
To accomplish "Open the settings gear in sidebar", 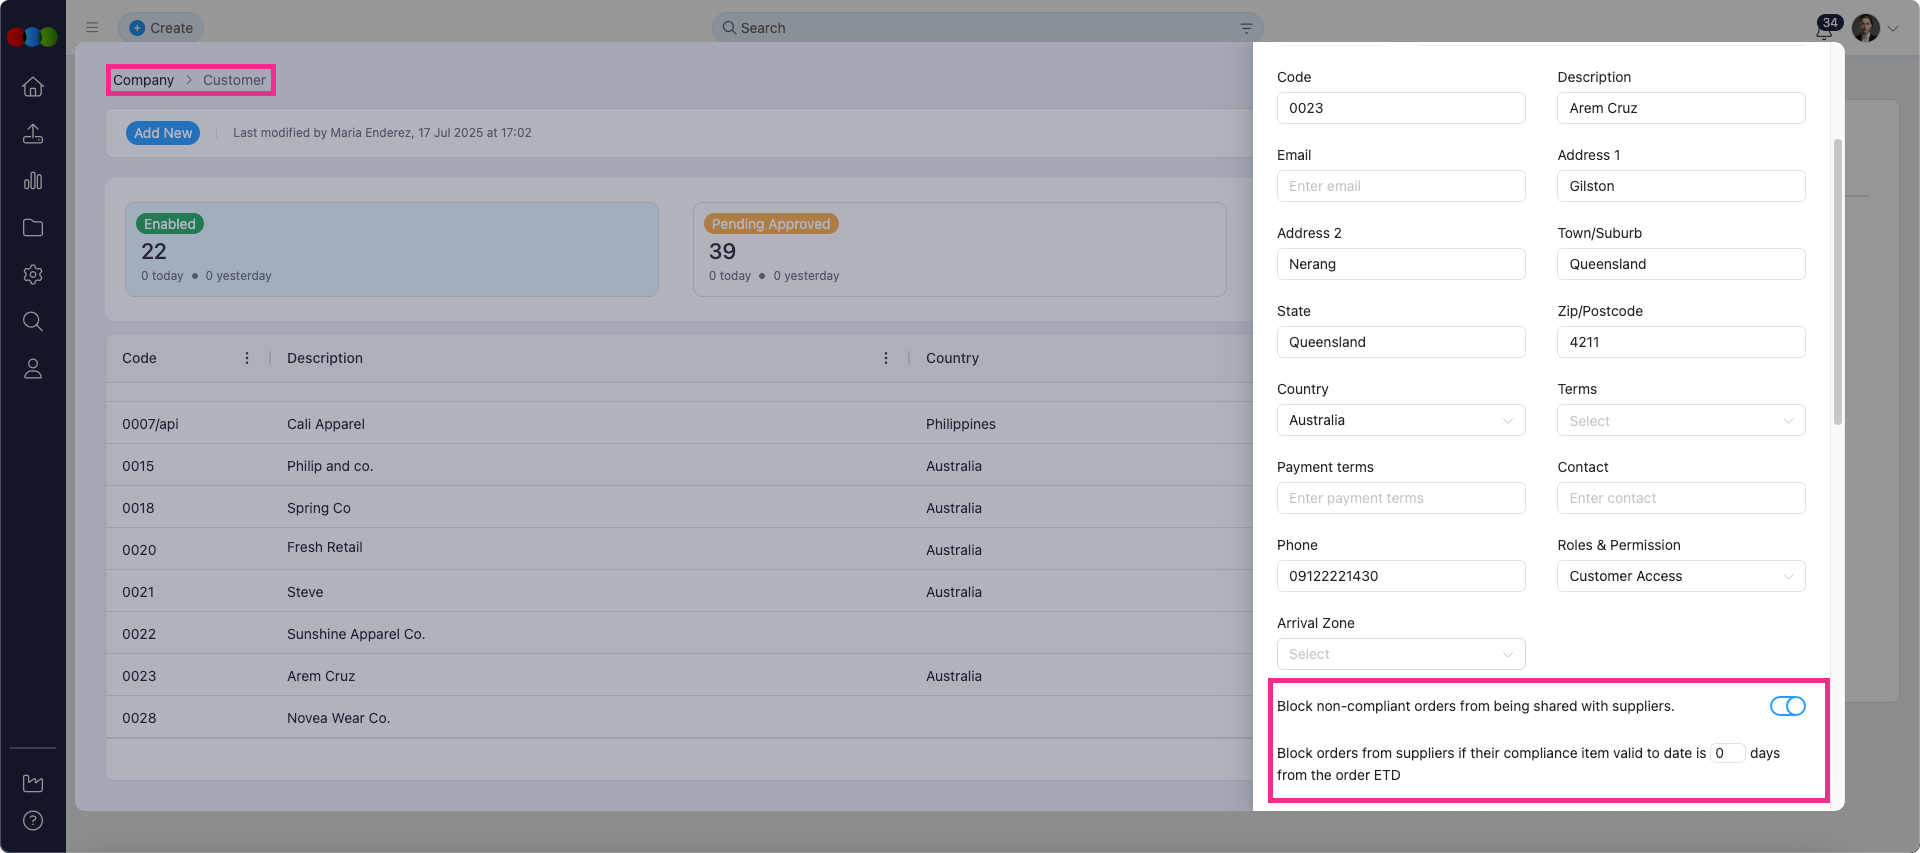I will coord(33,275).
